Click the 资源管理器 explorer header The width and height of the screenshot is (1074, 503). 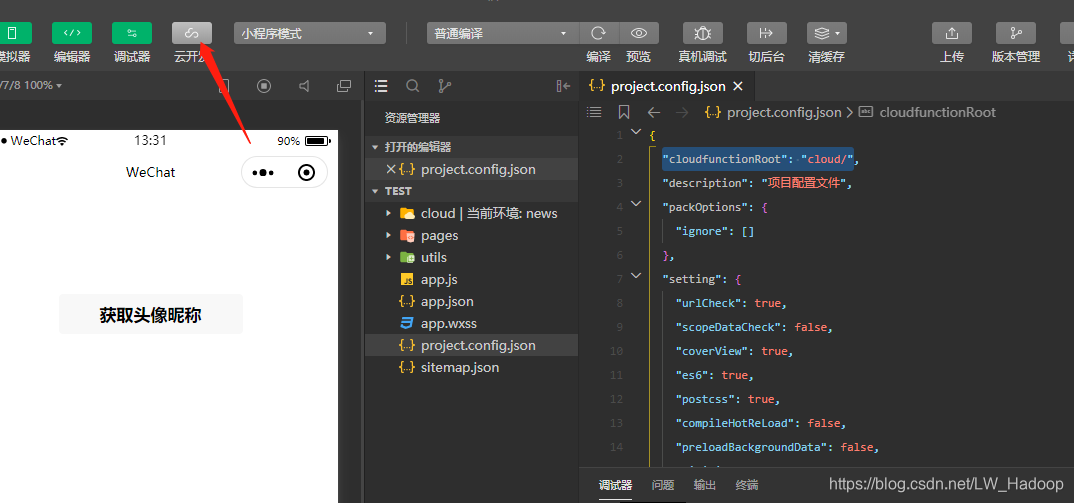pyautogui.click(x=412, y=118)
